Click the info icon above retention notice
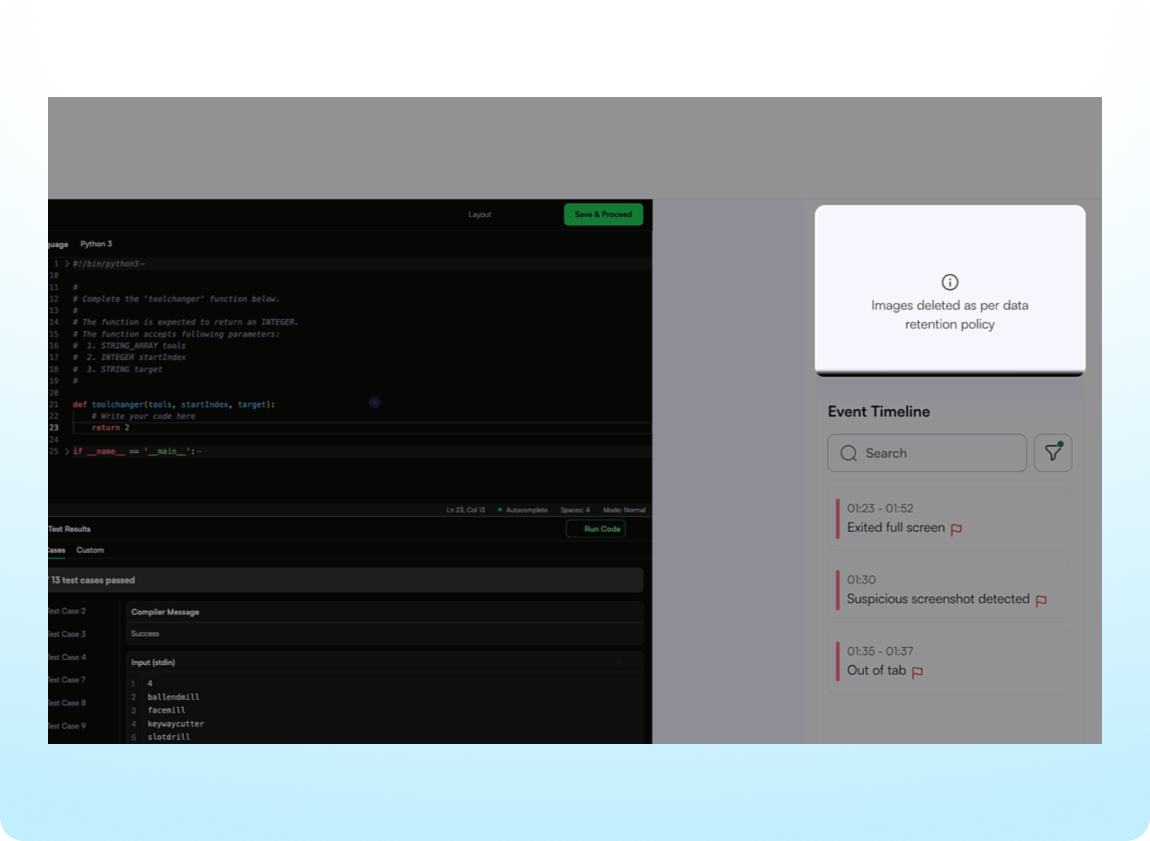Screen dimensions: 1150x841 (950, 282)
